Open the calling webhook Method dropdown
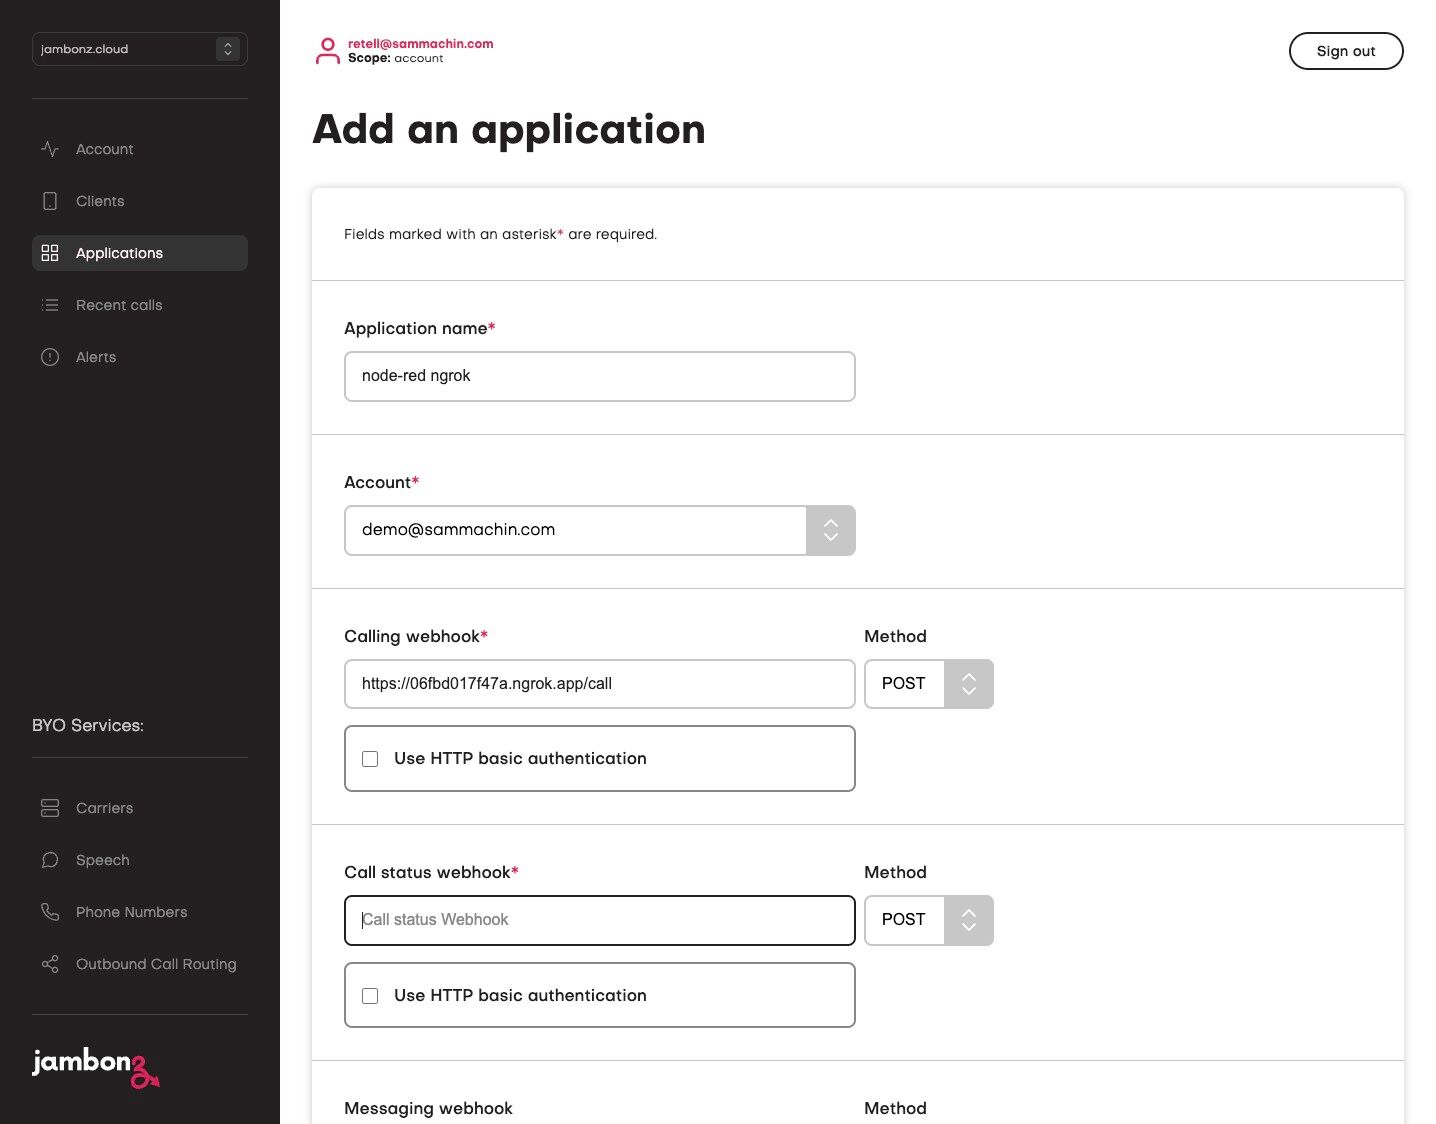This screenshot has height=1124, width=1436. [x=928, y=684]
